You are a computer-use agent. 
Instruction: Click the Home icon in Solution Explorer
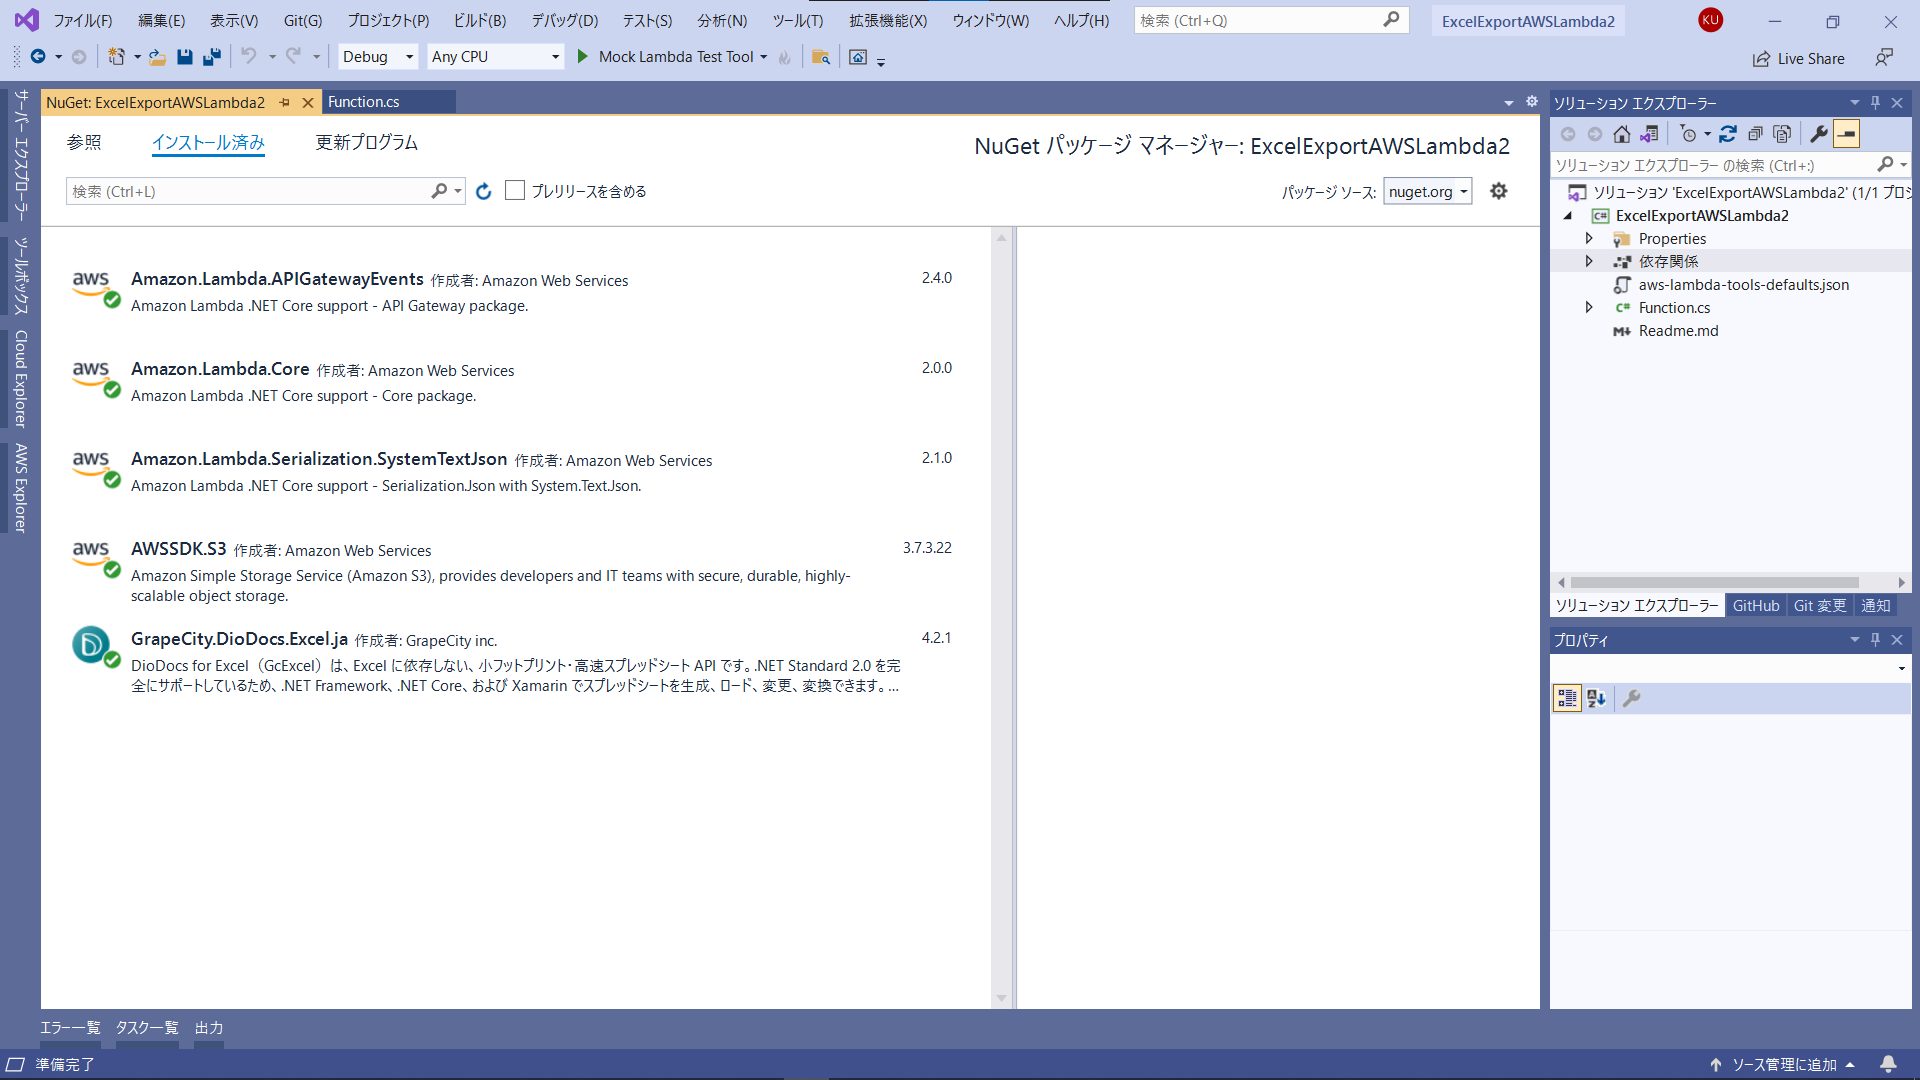pyautogui.click(x=1622, y=134)
